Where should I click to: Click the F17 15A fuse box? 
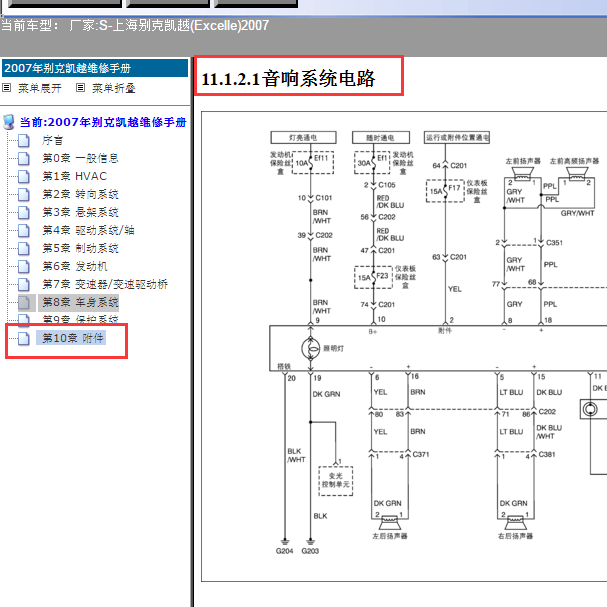point(445,191)
